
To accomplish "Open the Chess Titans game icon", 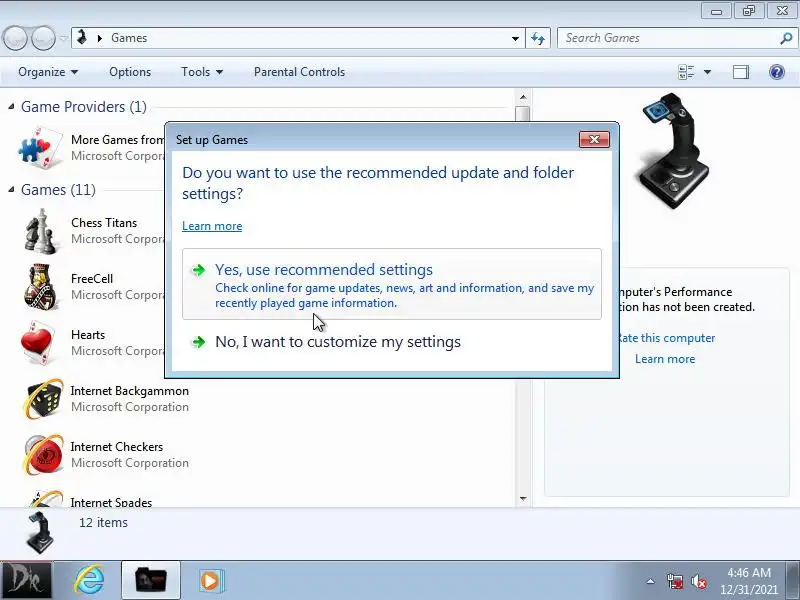I will point(40,231).
